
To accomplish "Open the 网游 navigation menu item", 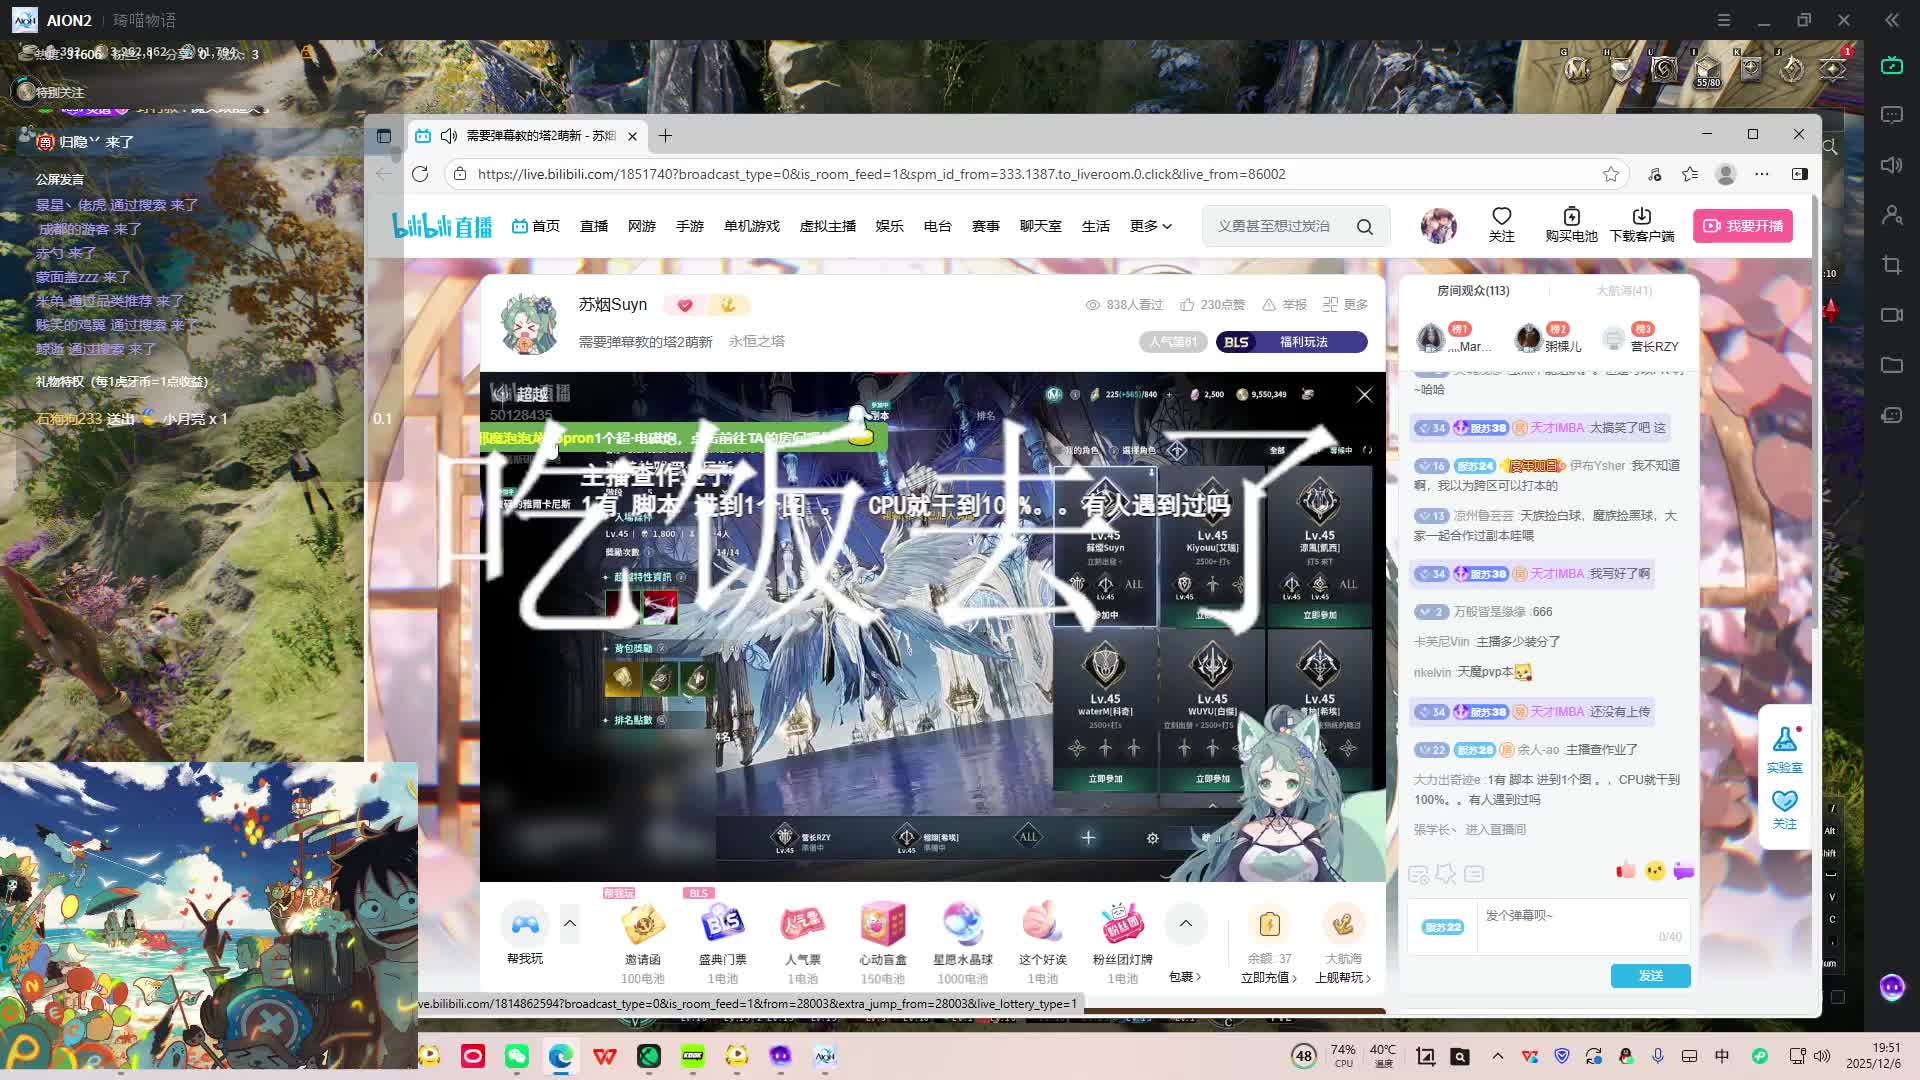I will pos(641,226).
